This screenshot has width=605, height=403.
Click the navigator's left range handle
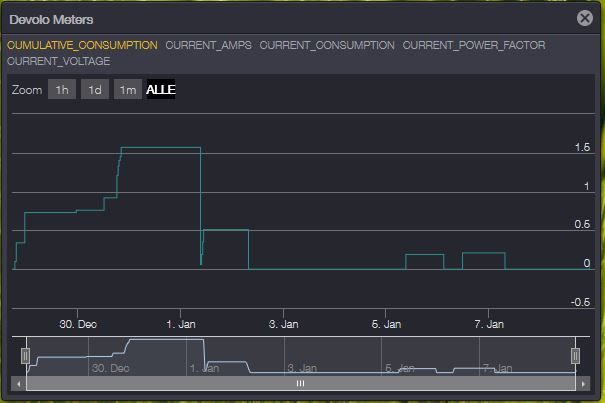pyautogui.click(x=26, y=355)
